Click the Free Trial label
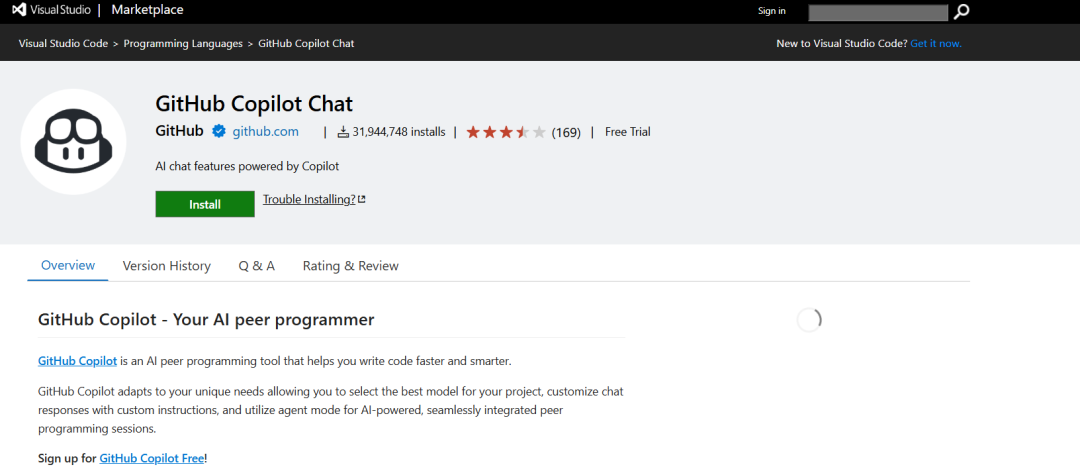Viewport: 1080px width, 473px height. 627,132
